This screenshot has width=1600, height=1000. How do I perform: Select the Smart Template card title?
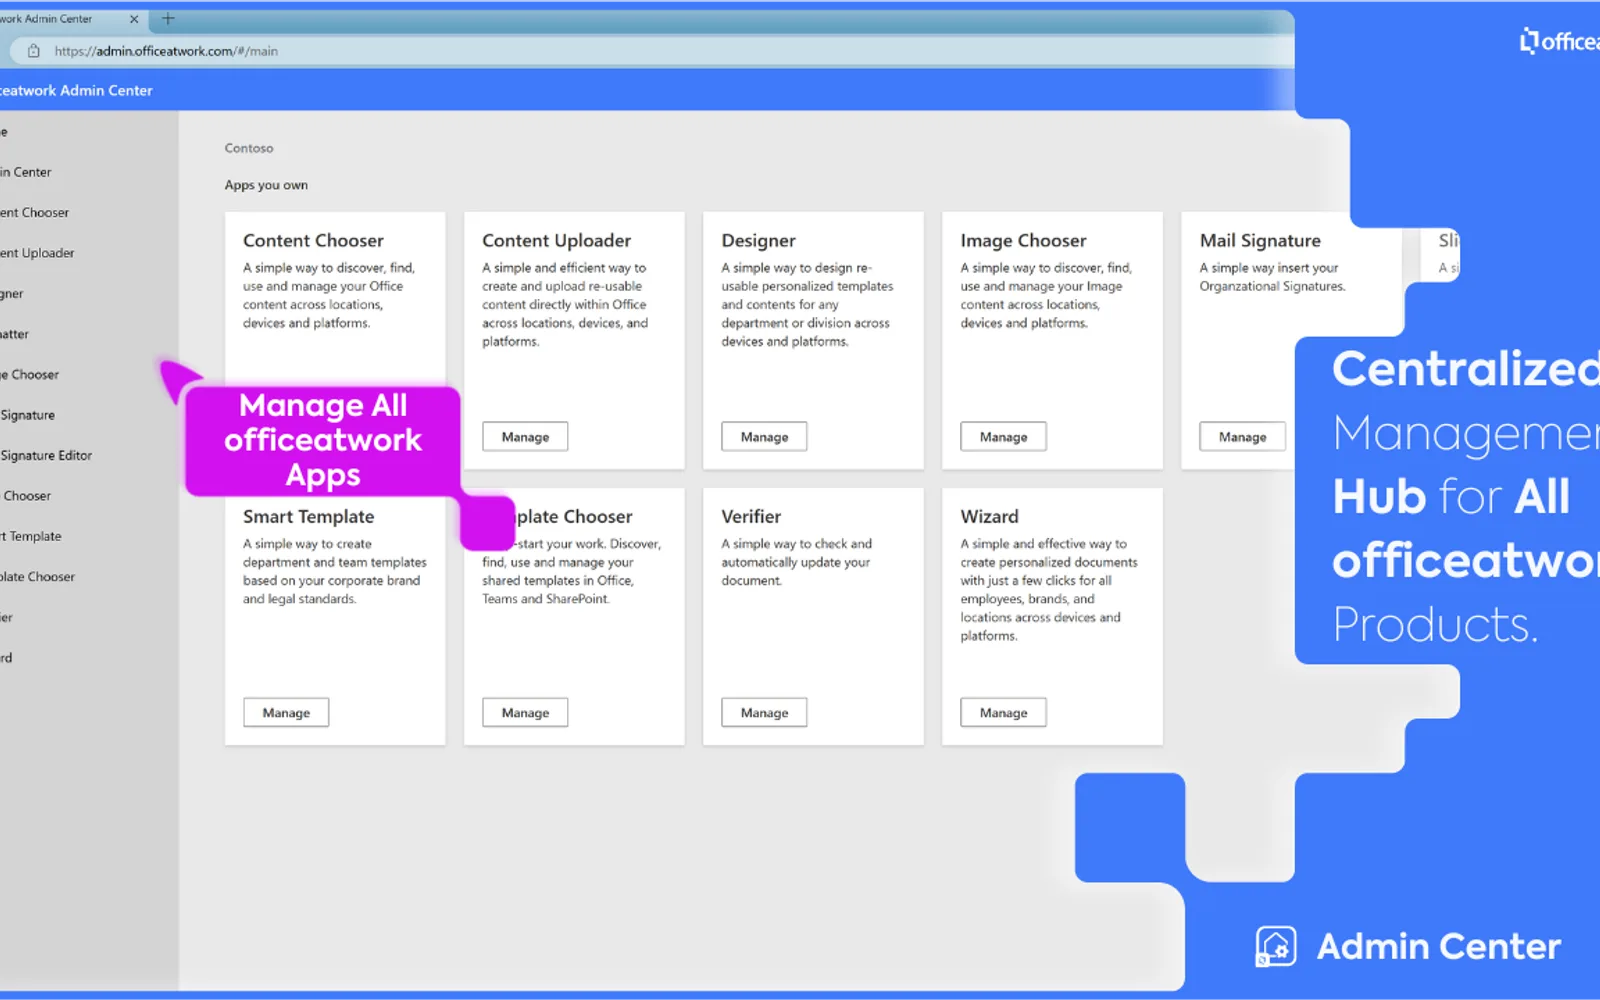click(308, 517)
